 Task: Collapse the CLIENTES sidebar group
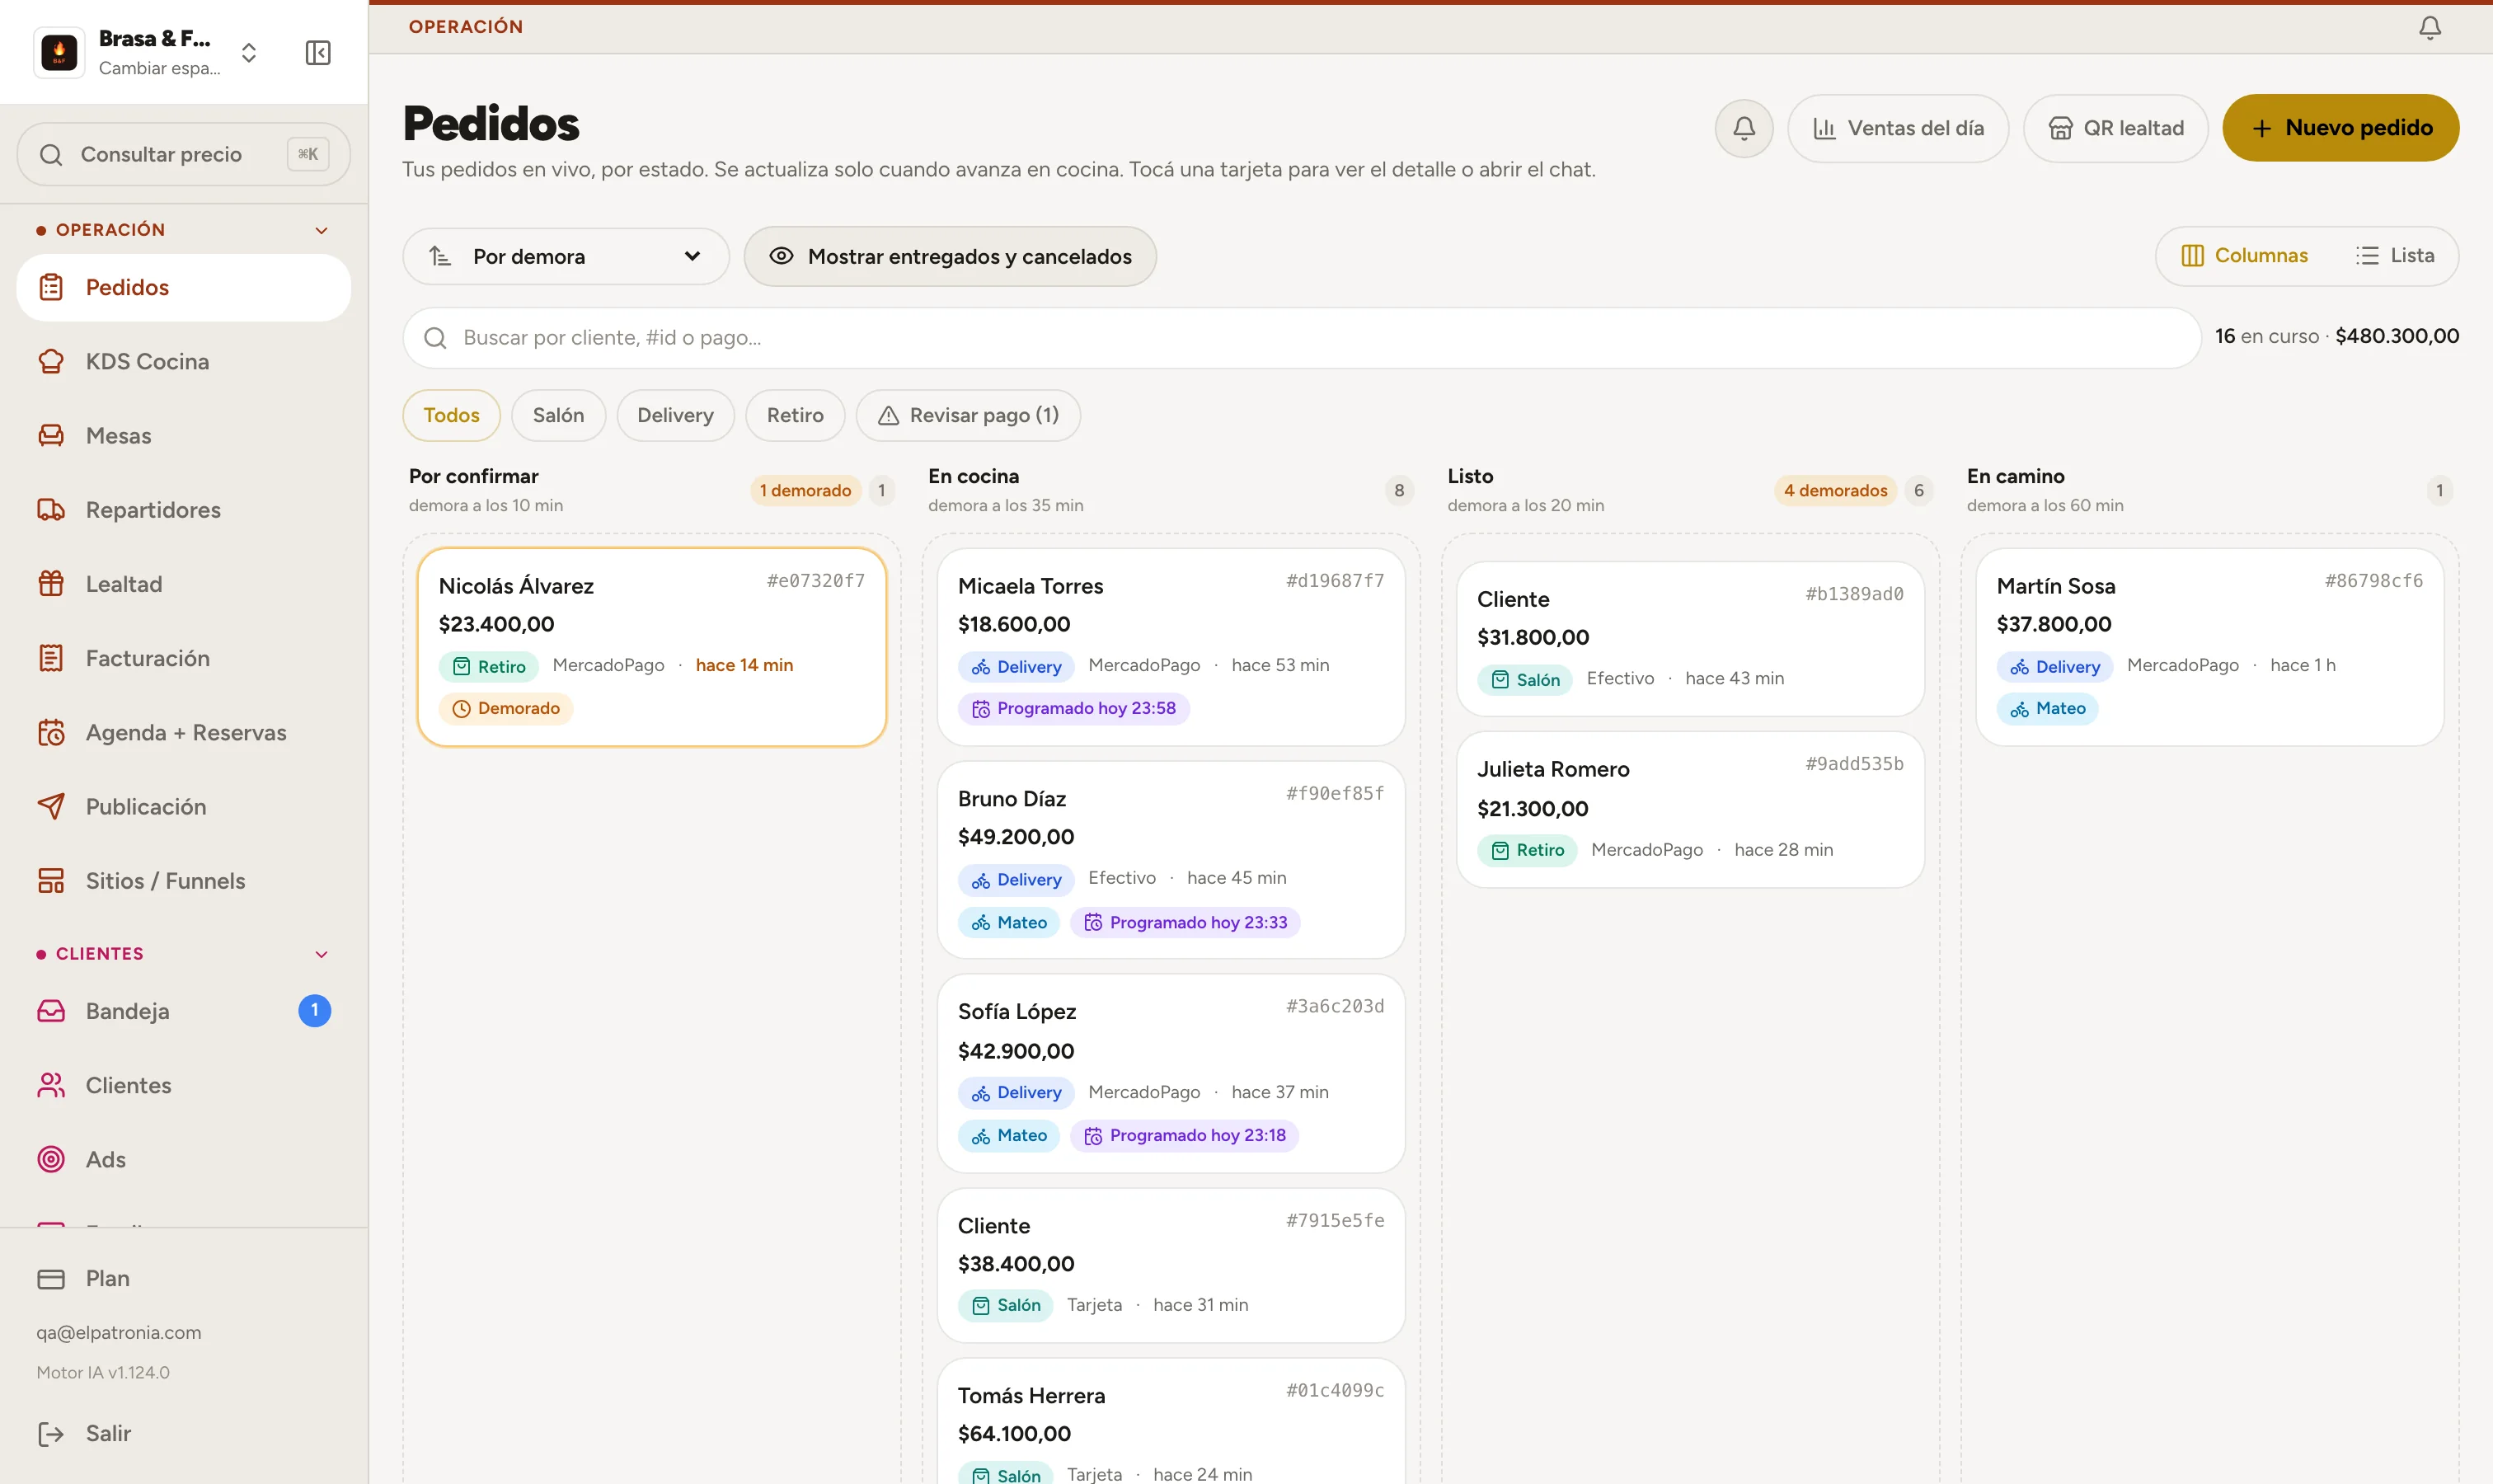184,954
